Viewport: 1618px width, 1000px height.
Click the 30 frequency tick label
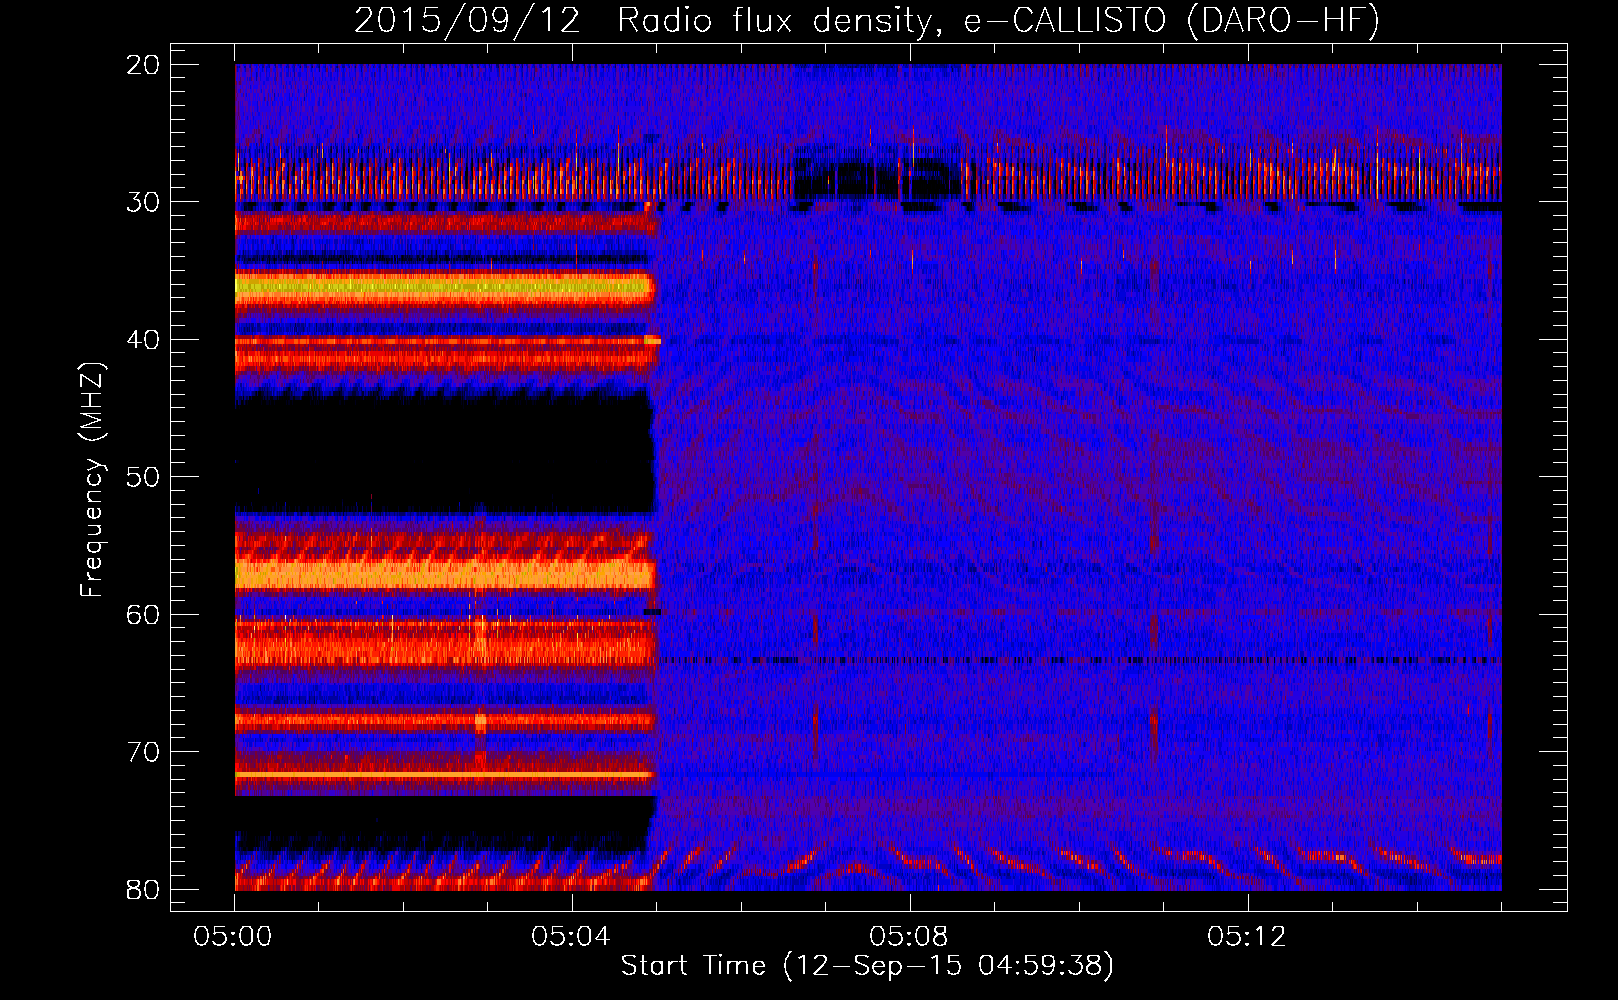click(144, 202)
